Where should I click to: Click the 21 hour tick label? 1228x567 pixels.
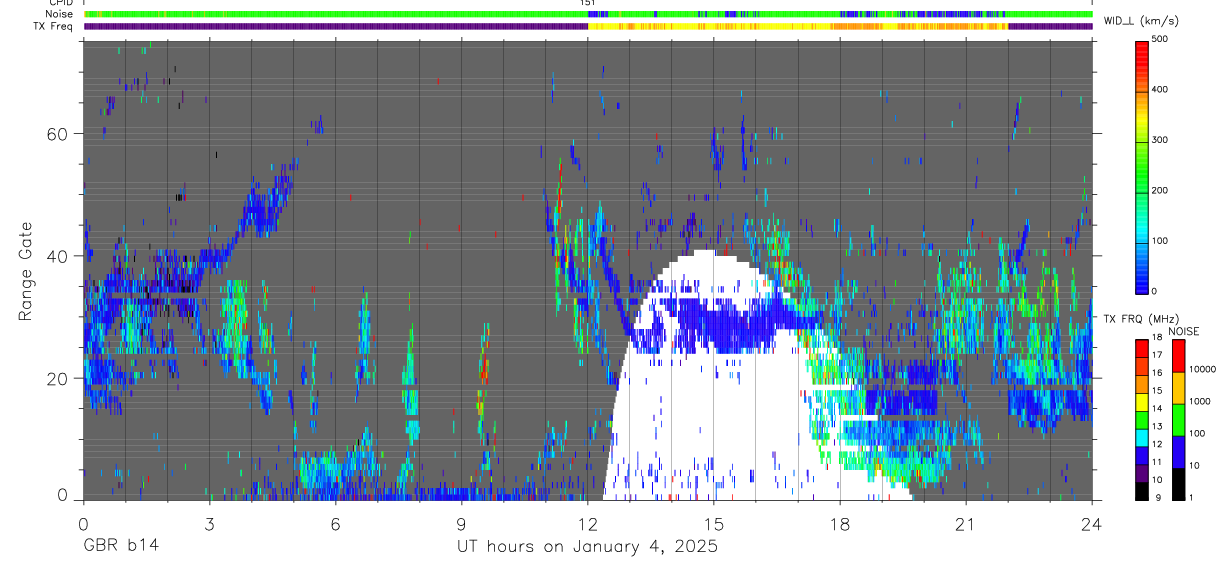pyautogui.click(x=966, y=524)
